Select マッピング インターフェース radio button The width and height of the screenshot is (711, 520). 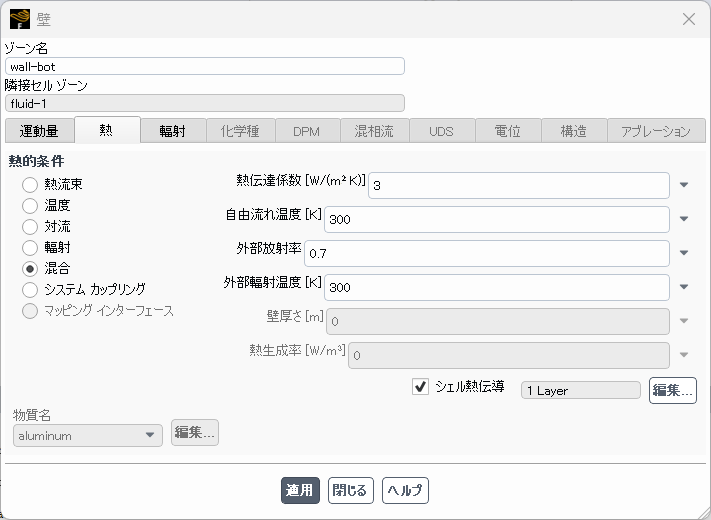(30, 311)
